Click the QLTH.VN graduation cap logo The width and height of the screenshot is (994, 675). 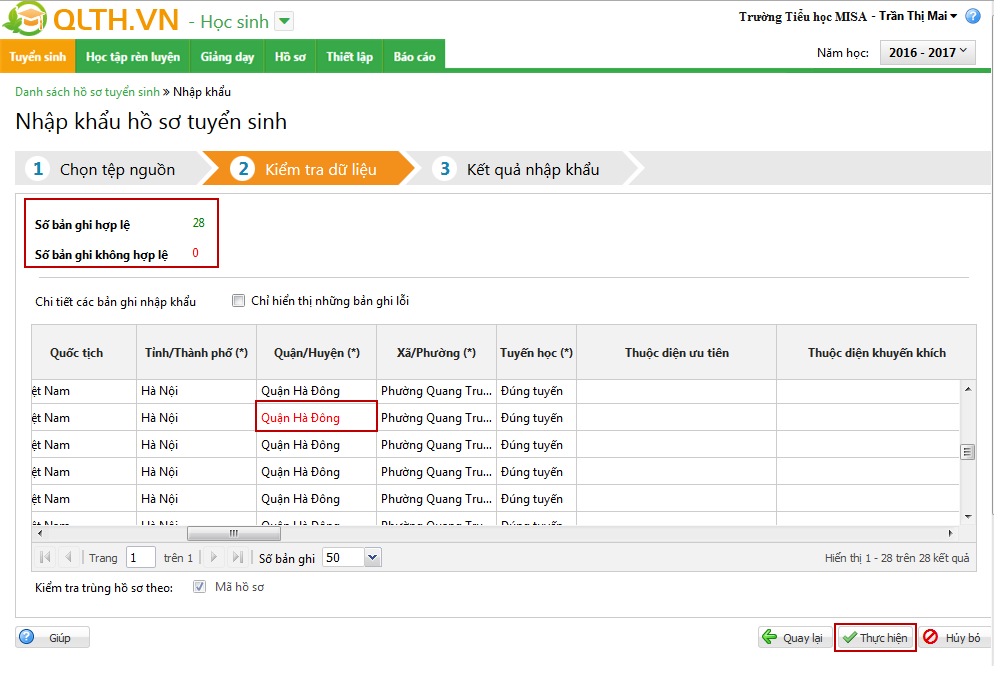coord(25,18)
